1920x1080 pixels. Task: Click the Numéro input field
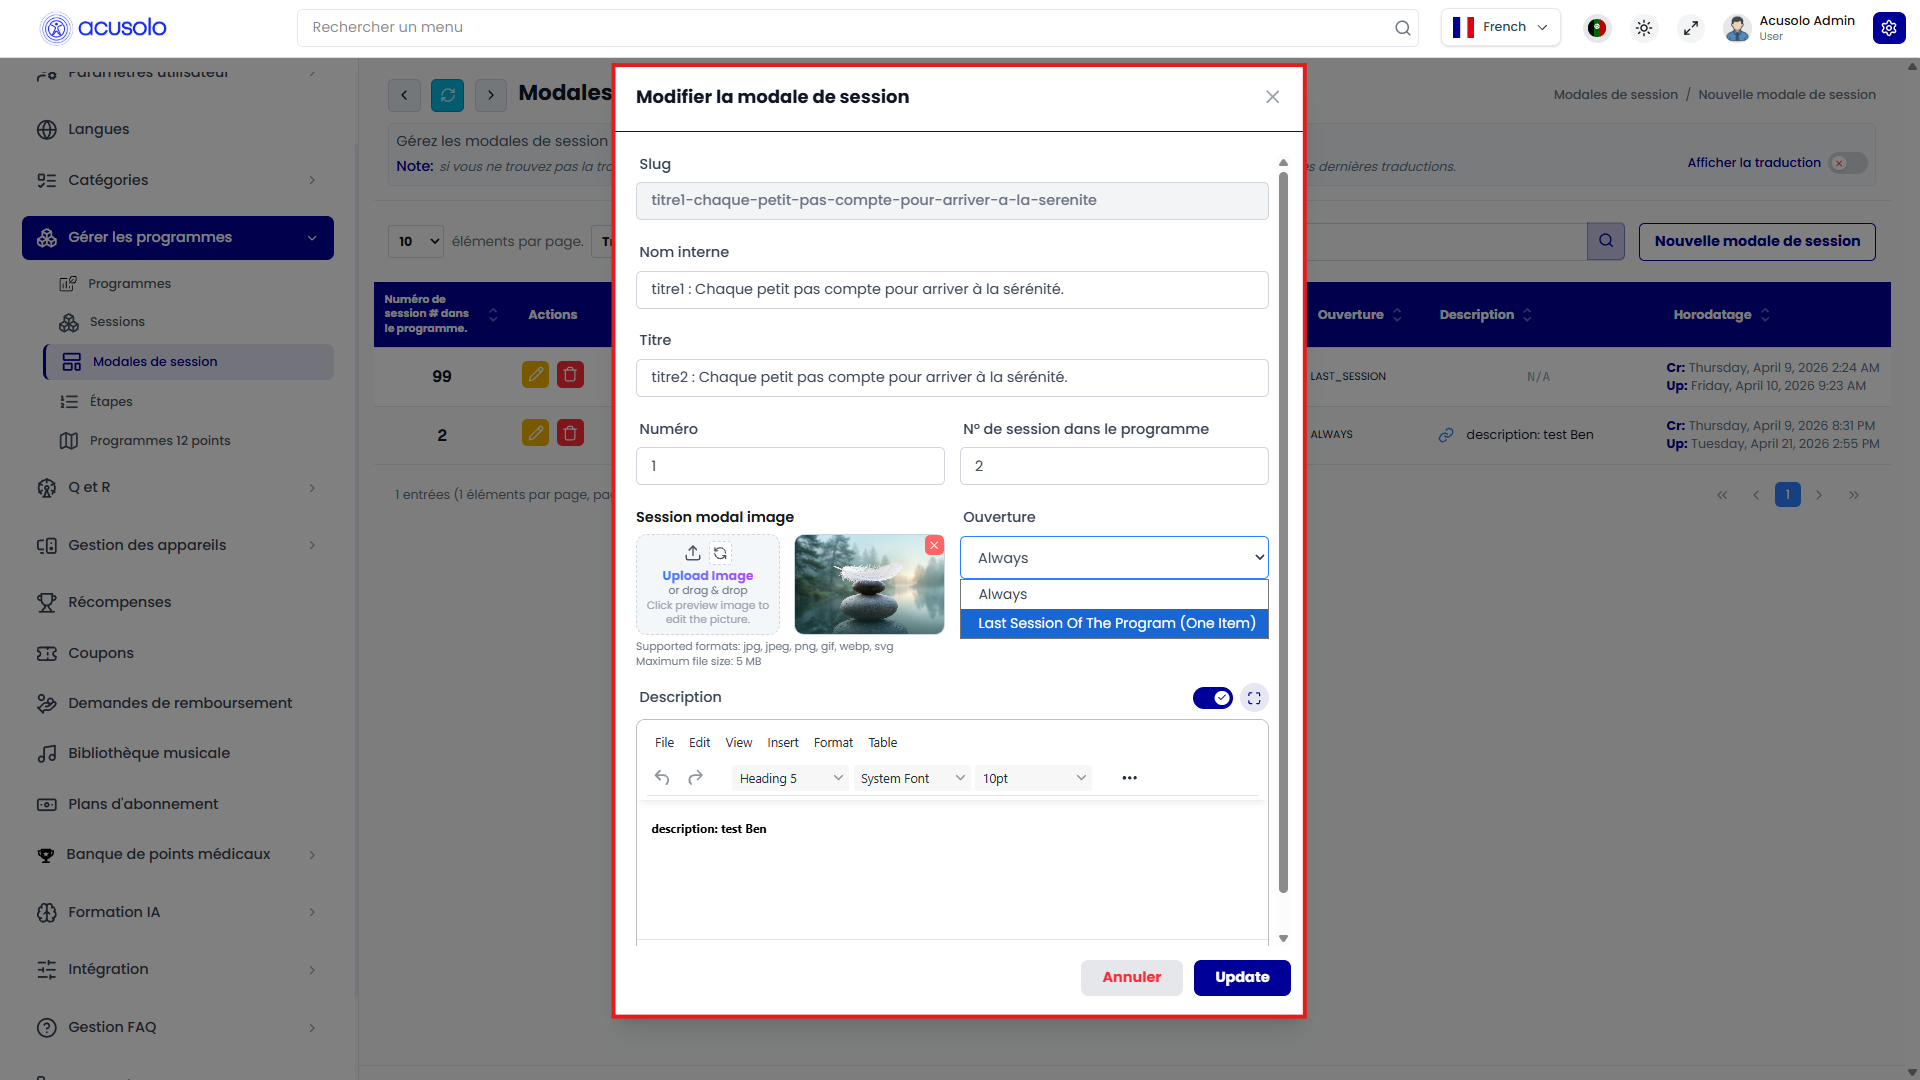(790, 466)
